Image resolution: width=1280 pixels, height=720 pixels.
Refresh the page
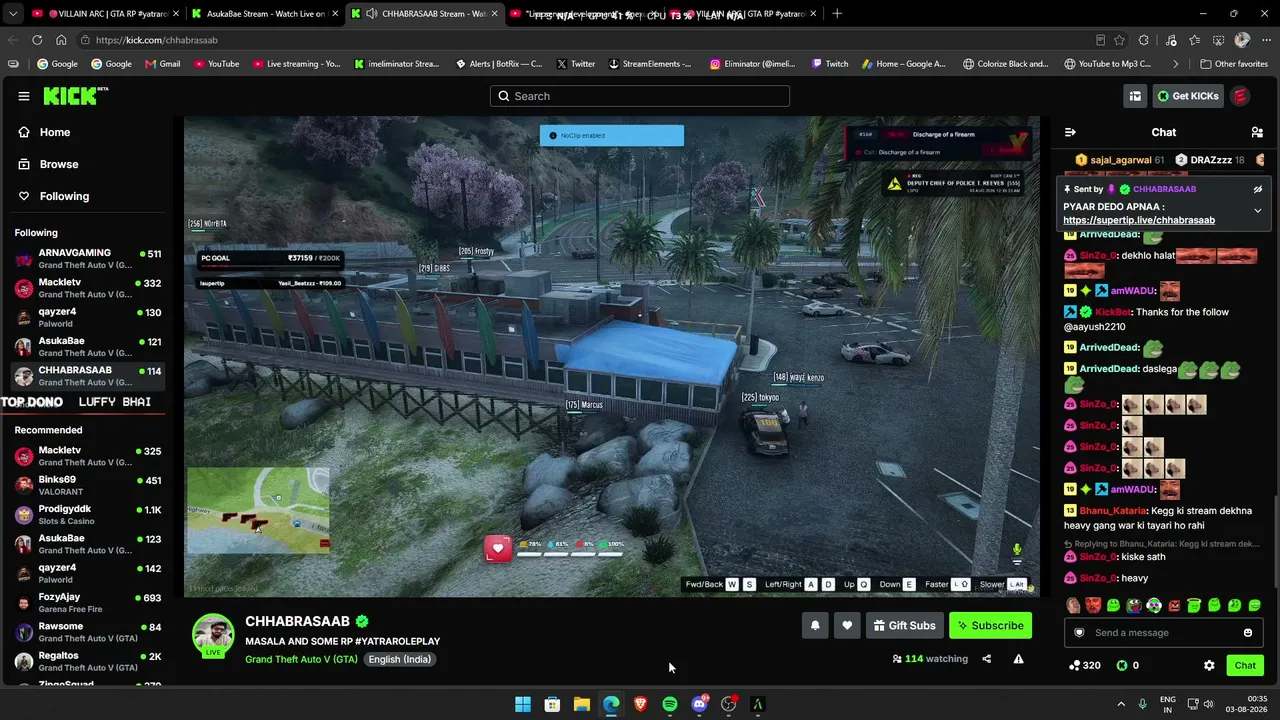tap(37, 40)
